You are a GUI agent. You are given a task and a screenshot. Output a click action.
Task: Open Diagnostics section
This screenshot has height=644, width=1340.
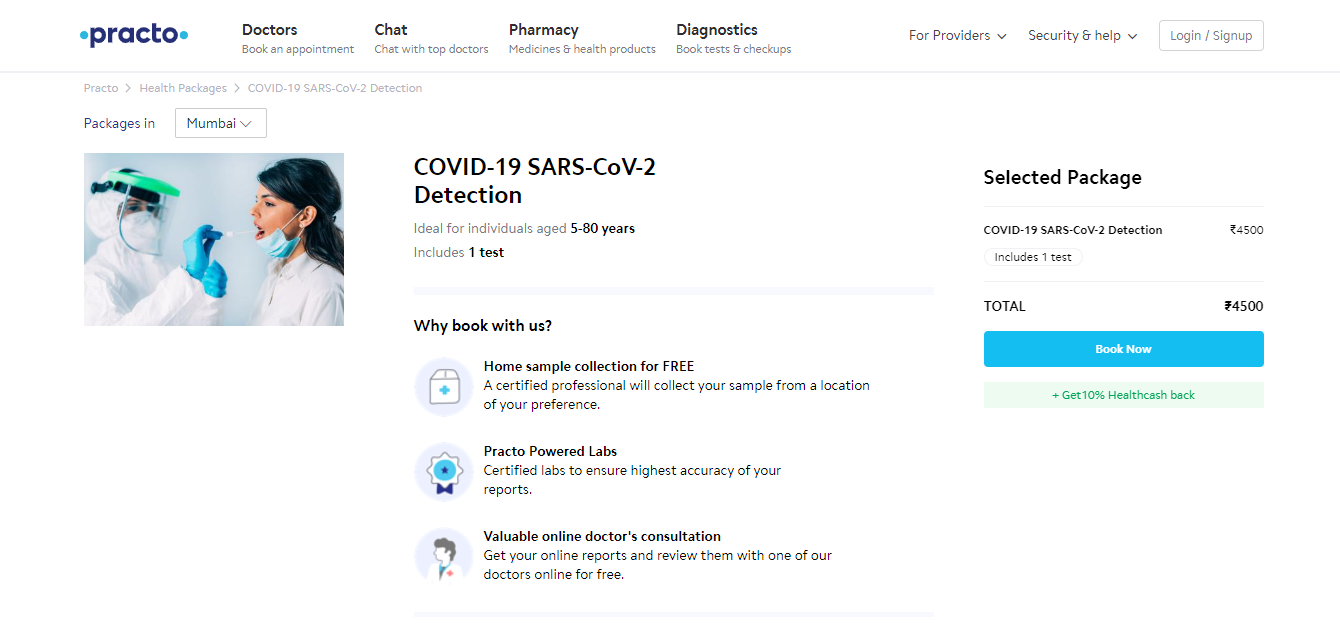tap(733, 38)
